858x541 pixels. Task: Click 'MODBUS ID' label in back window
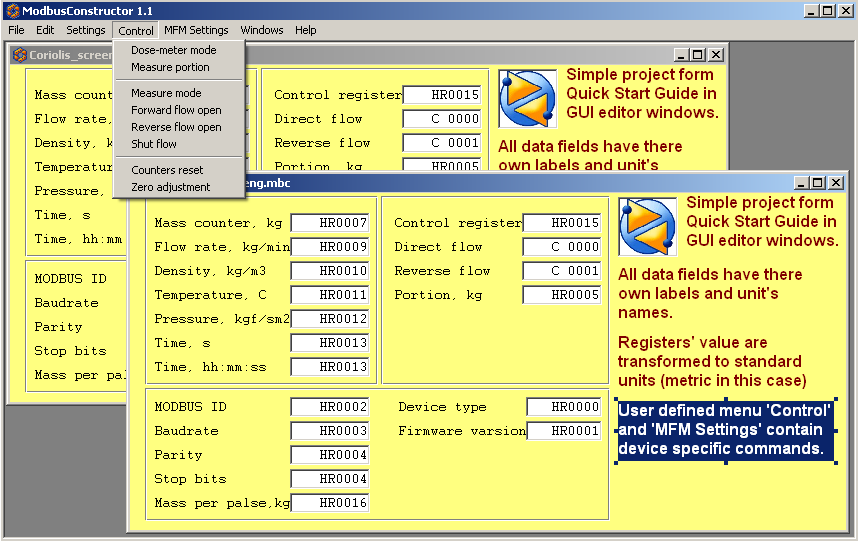point(70,279)
